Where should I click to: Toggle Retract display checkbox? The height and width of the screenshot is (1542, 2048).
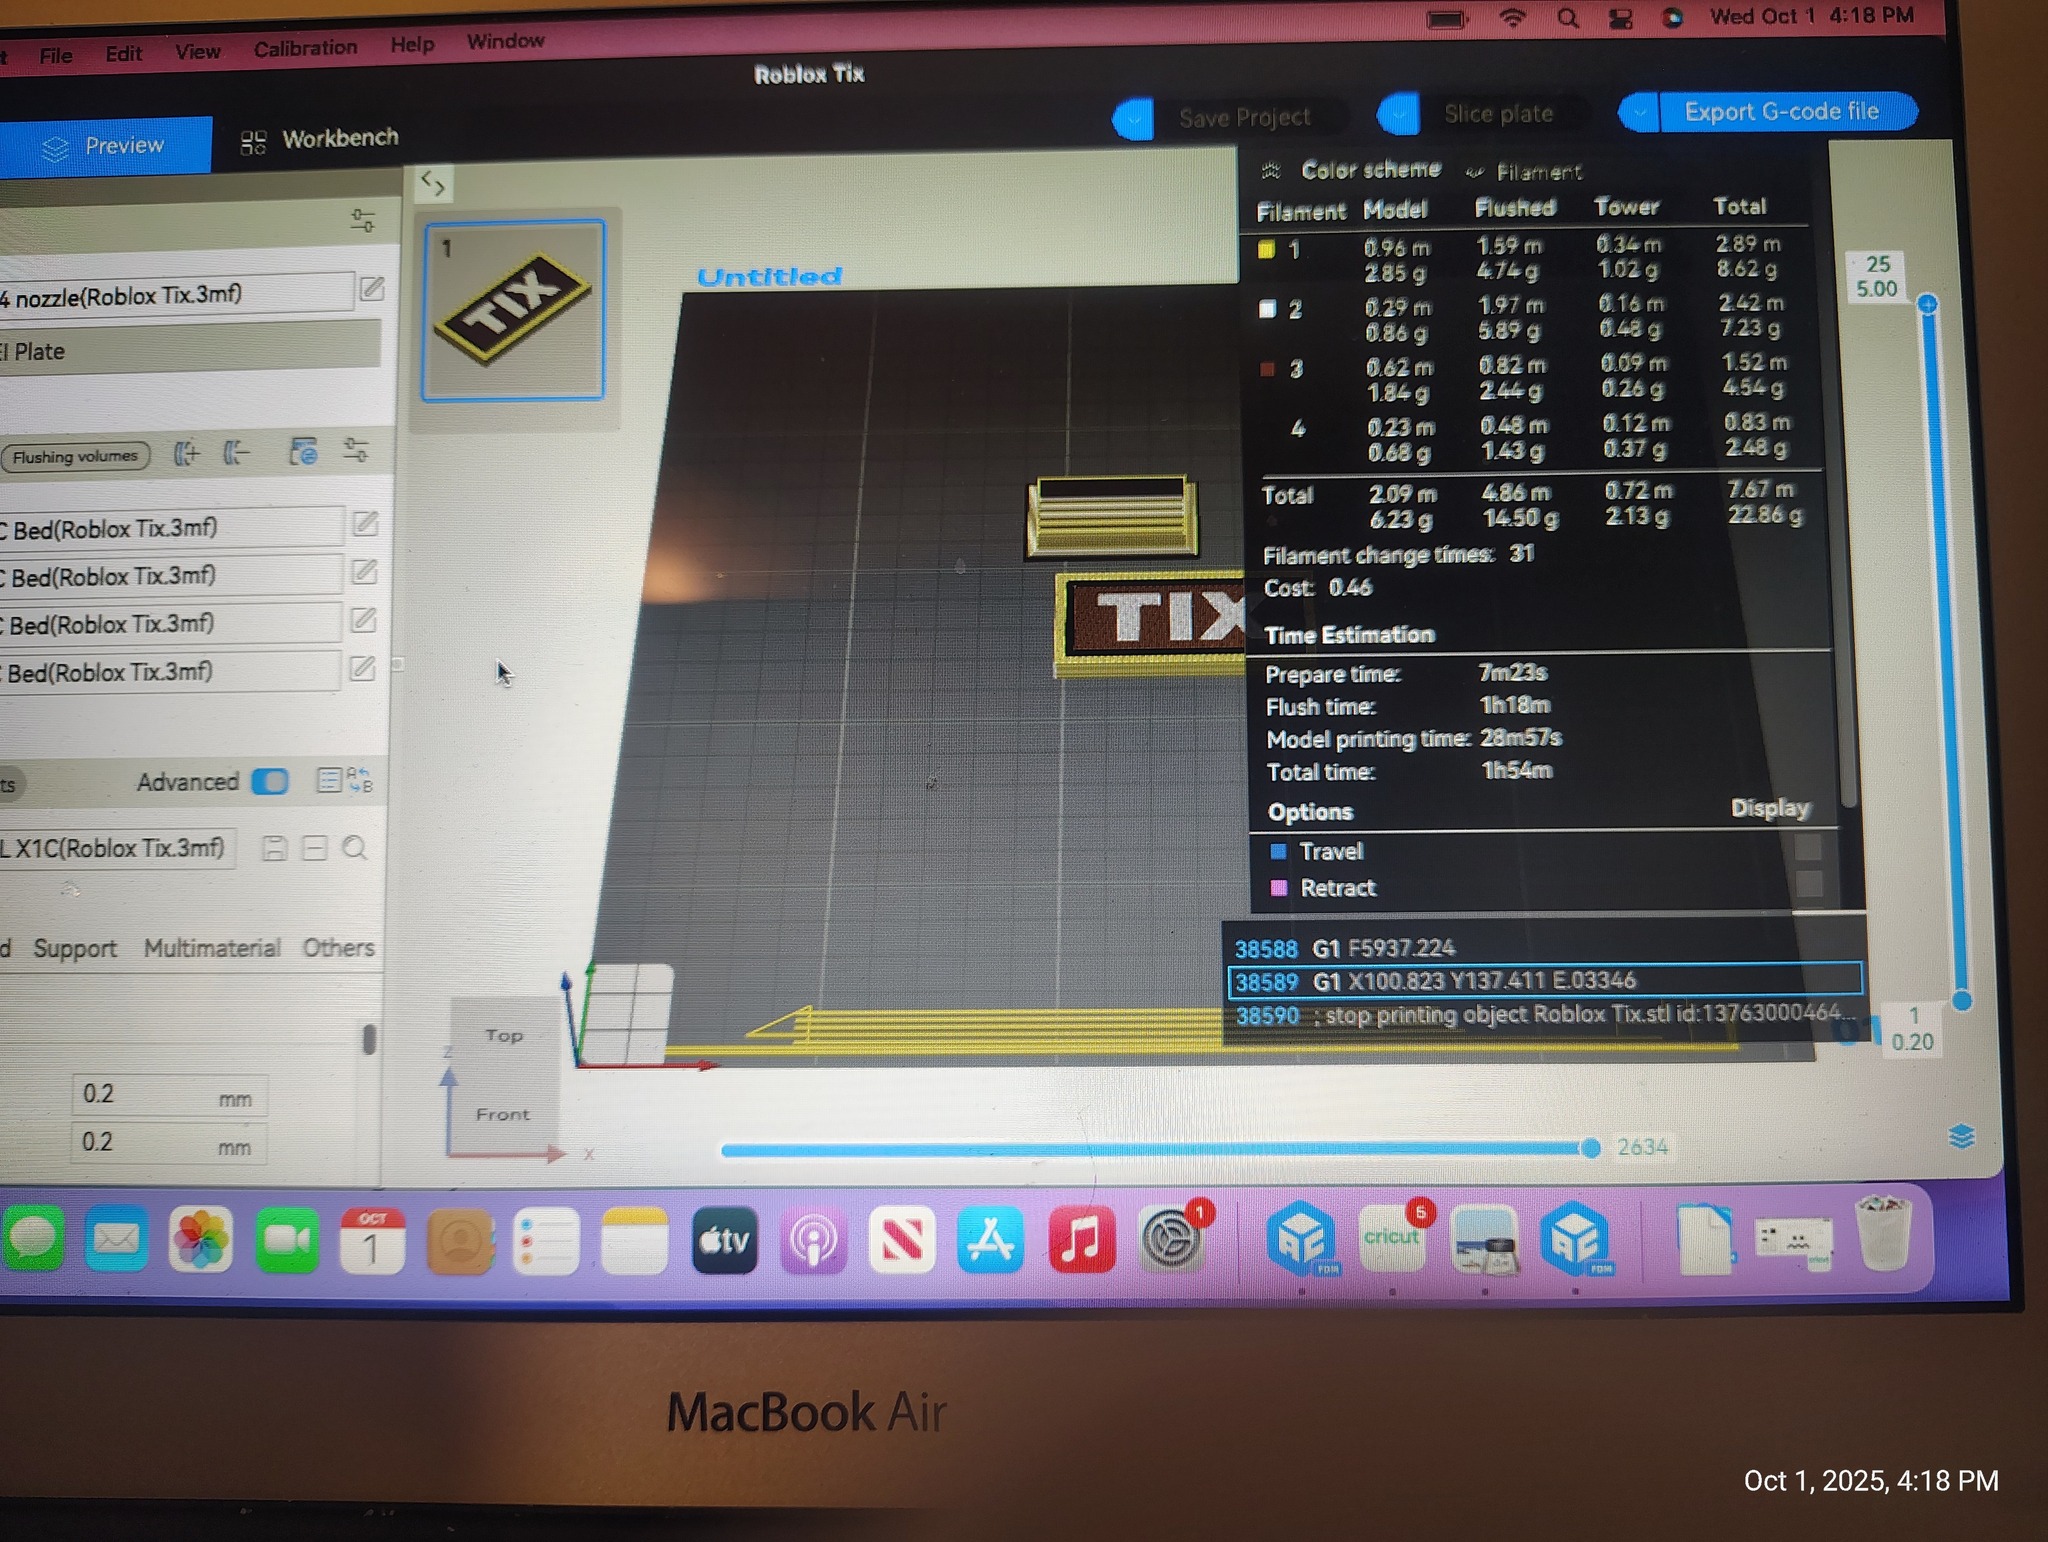pos(1808,884)
